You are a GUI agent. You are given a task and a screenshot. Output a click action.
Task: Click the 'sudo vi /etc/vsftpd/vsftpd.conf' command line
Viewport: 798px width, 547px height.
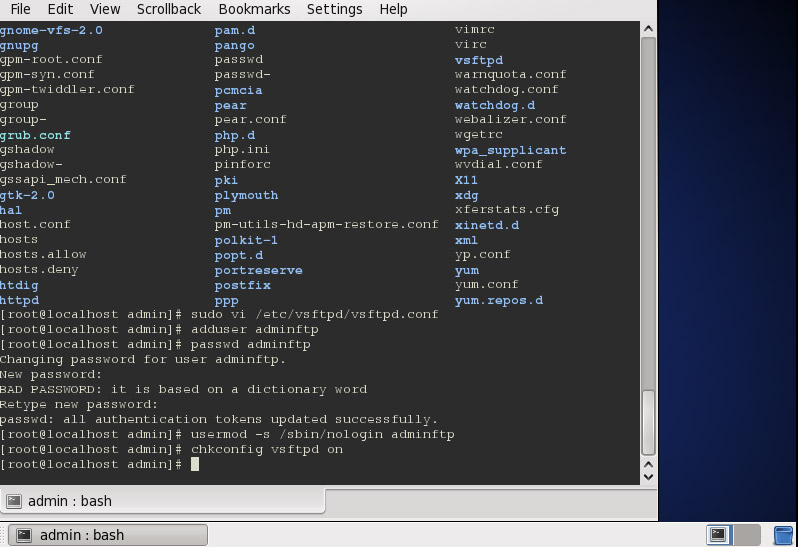click(315, 314)
